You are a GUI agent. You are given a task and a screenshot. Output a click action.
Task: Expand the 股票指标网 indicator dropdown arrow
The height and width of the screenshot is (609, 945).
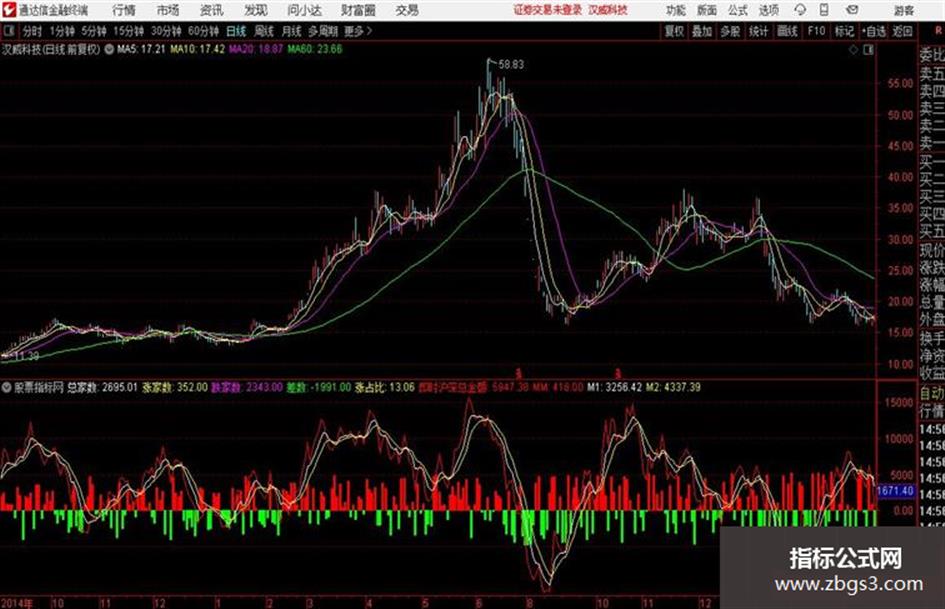coord(6,387)
